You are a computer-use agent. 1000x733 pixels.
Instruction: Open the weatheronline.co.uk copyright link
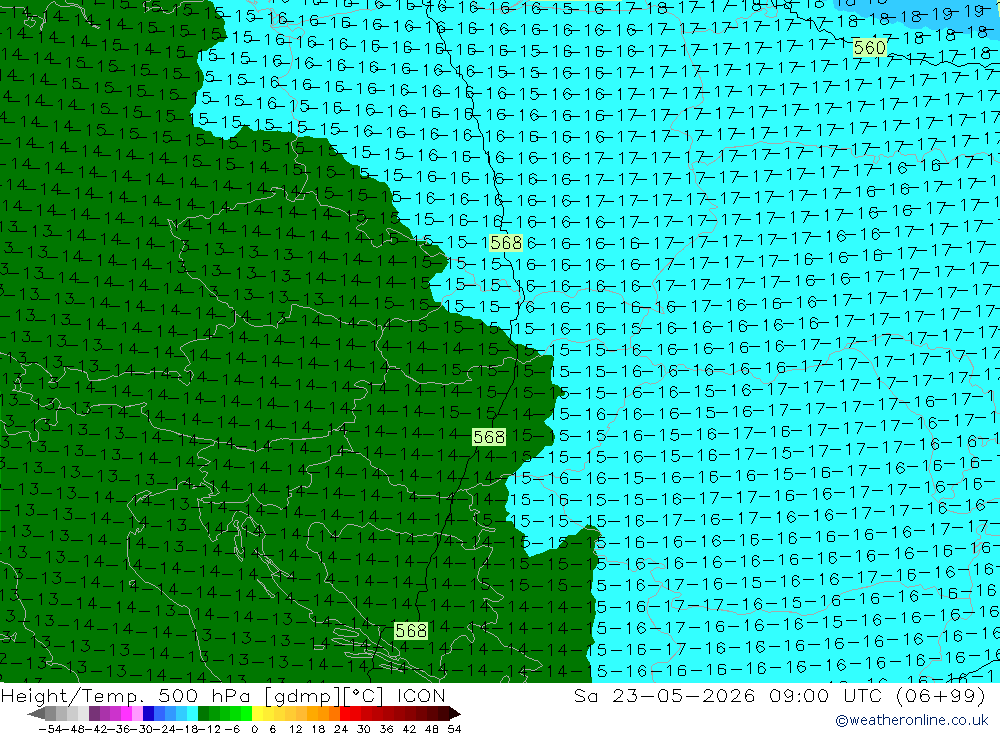pyautogui.click(x=911, y=720)
